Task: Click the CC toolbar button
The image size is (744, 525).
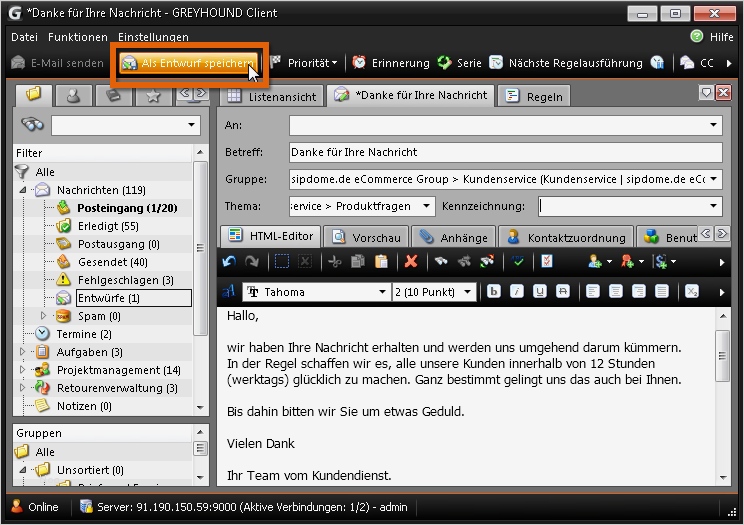Action: coord(697,63)
